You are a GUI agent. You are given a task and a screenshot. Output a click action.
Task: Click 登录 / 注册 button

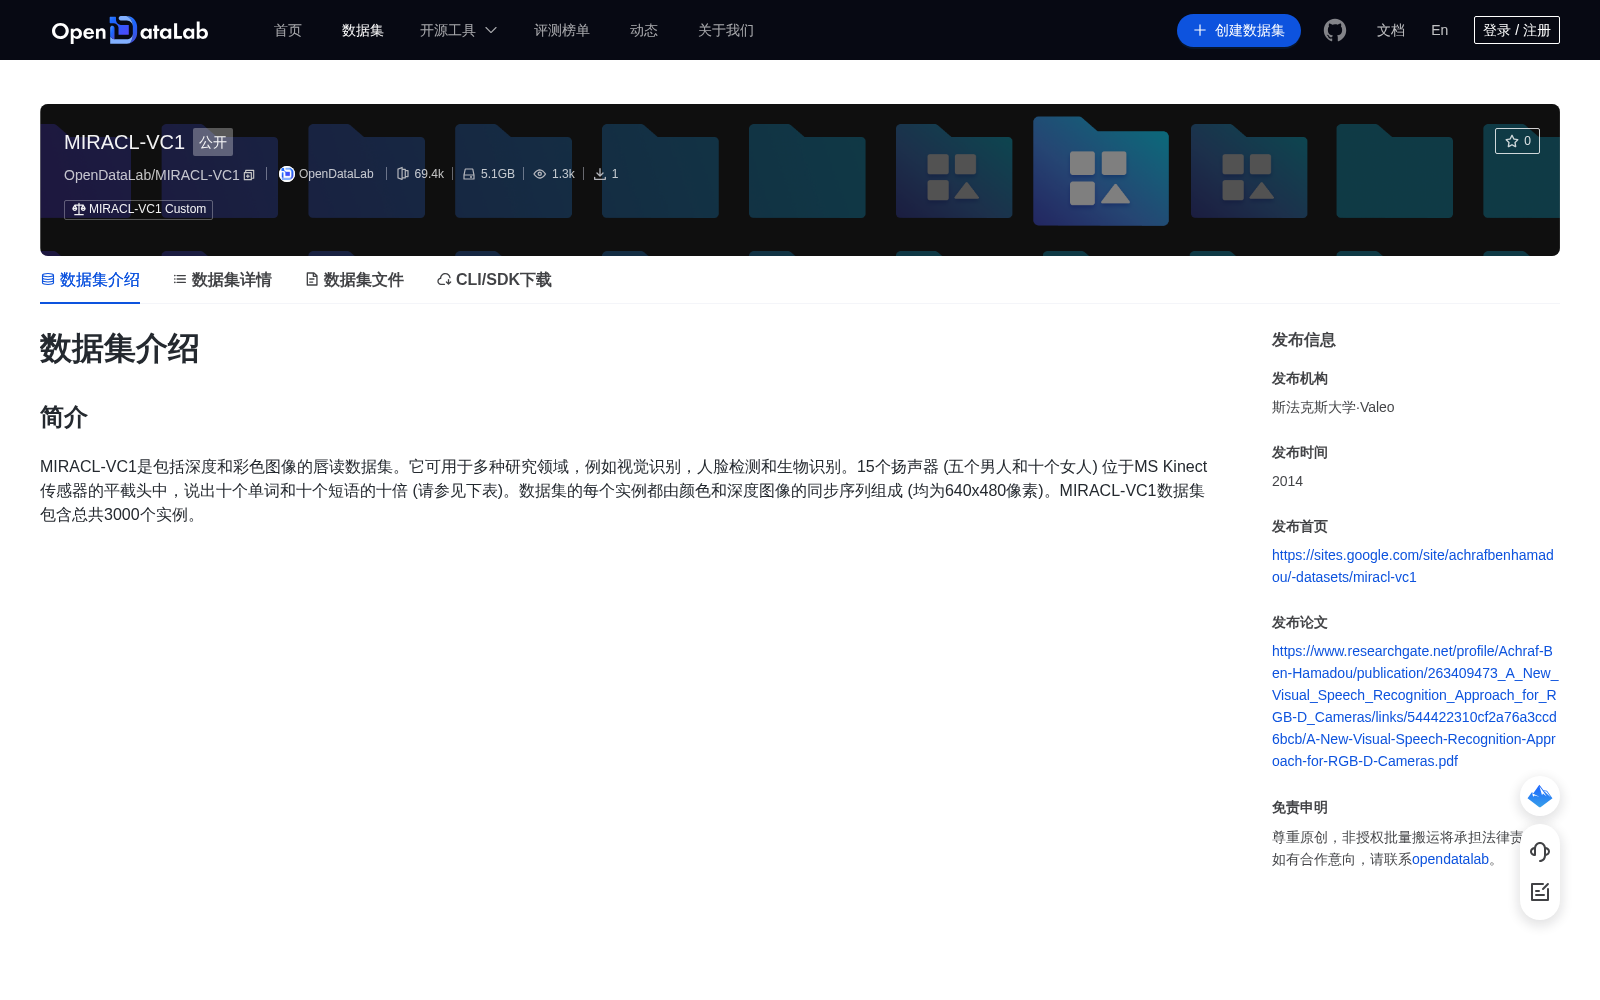pyautogui.click(x=1517, y=30)
